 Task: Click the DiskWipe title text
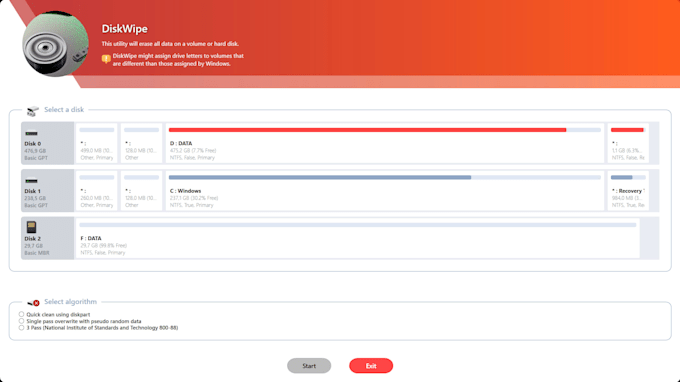[124, 29]
